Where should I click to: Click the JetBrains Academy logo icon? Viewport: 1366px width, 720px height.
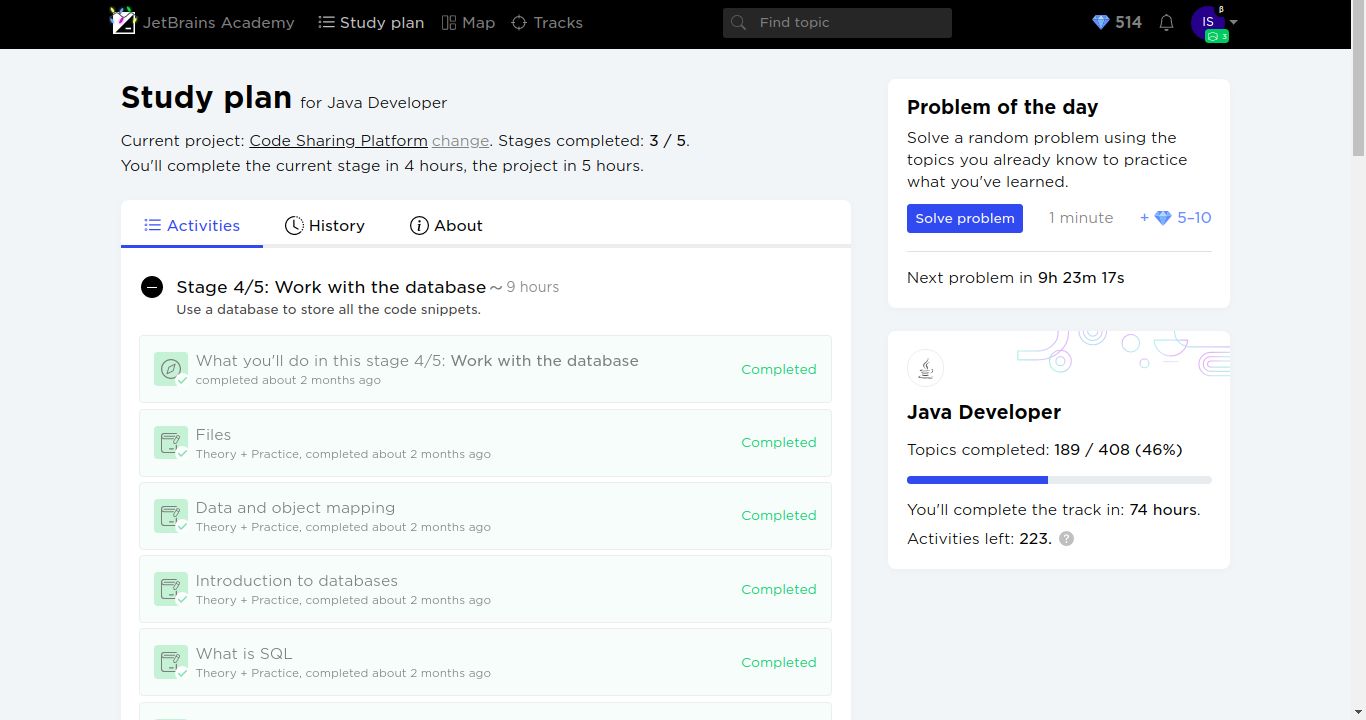123,21
